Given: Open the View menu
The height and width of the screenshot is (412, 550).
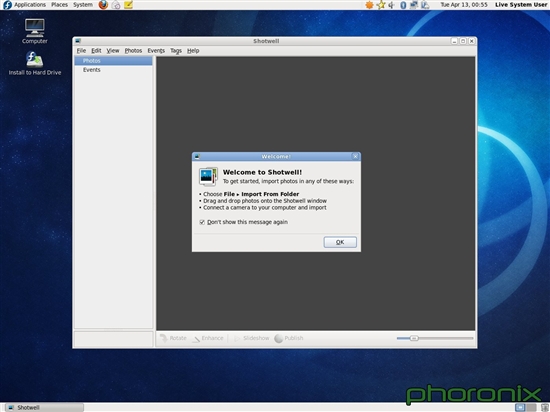Looking at the screenshot, I should coord(113,50).
